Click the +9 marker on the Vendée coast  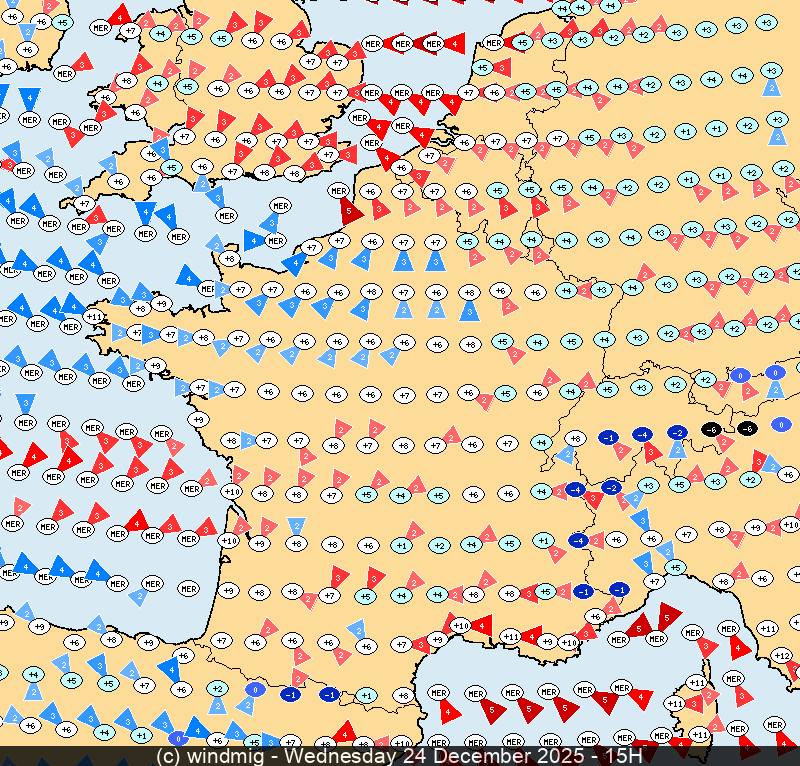coord(198,420)
